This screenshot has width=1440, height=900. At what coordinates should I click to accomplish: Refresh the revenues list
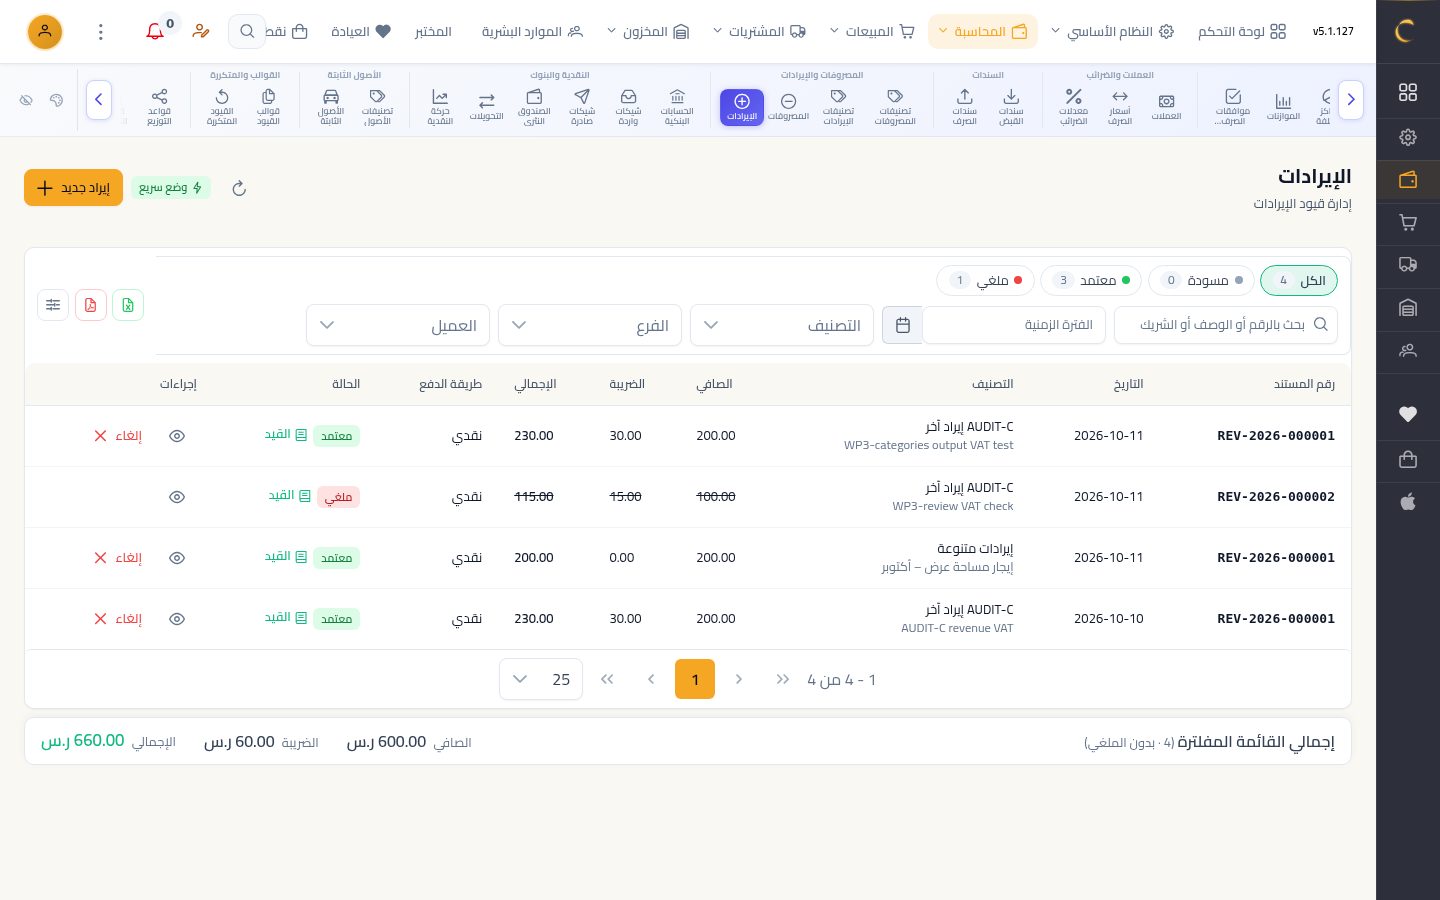239,188
